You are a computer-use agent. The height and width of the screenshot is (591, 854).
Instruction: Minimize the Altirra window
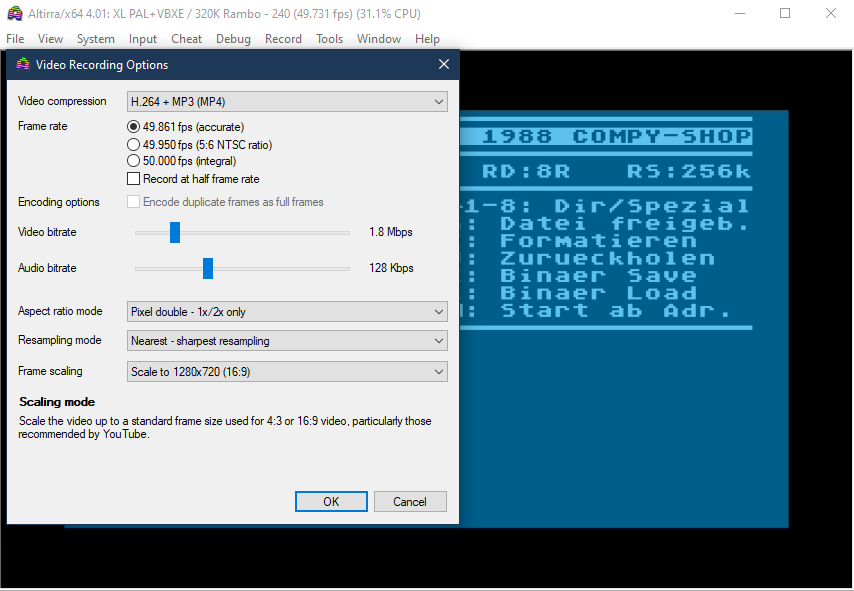coord(738,14)
